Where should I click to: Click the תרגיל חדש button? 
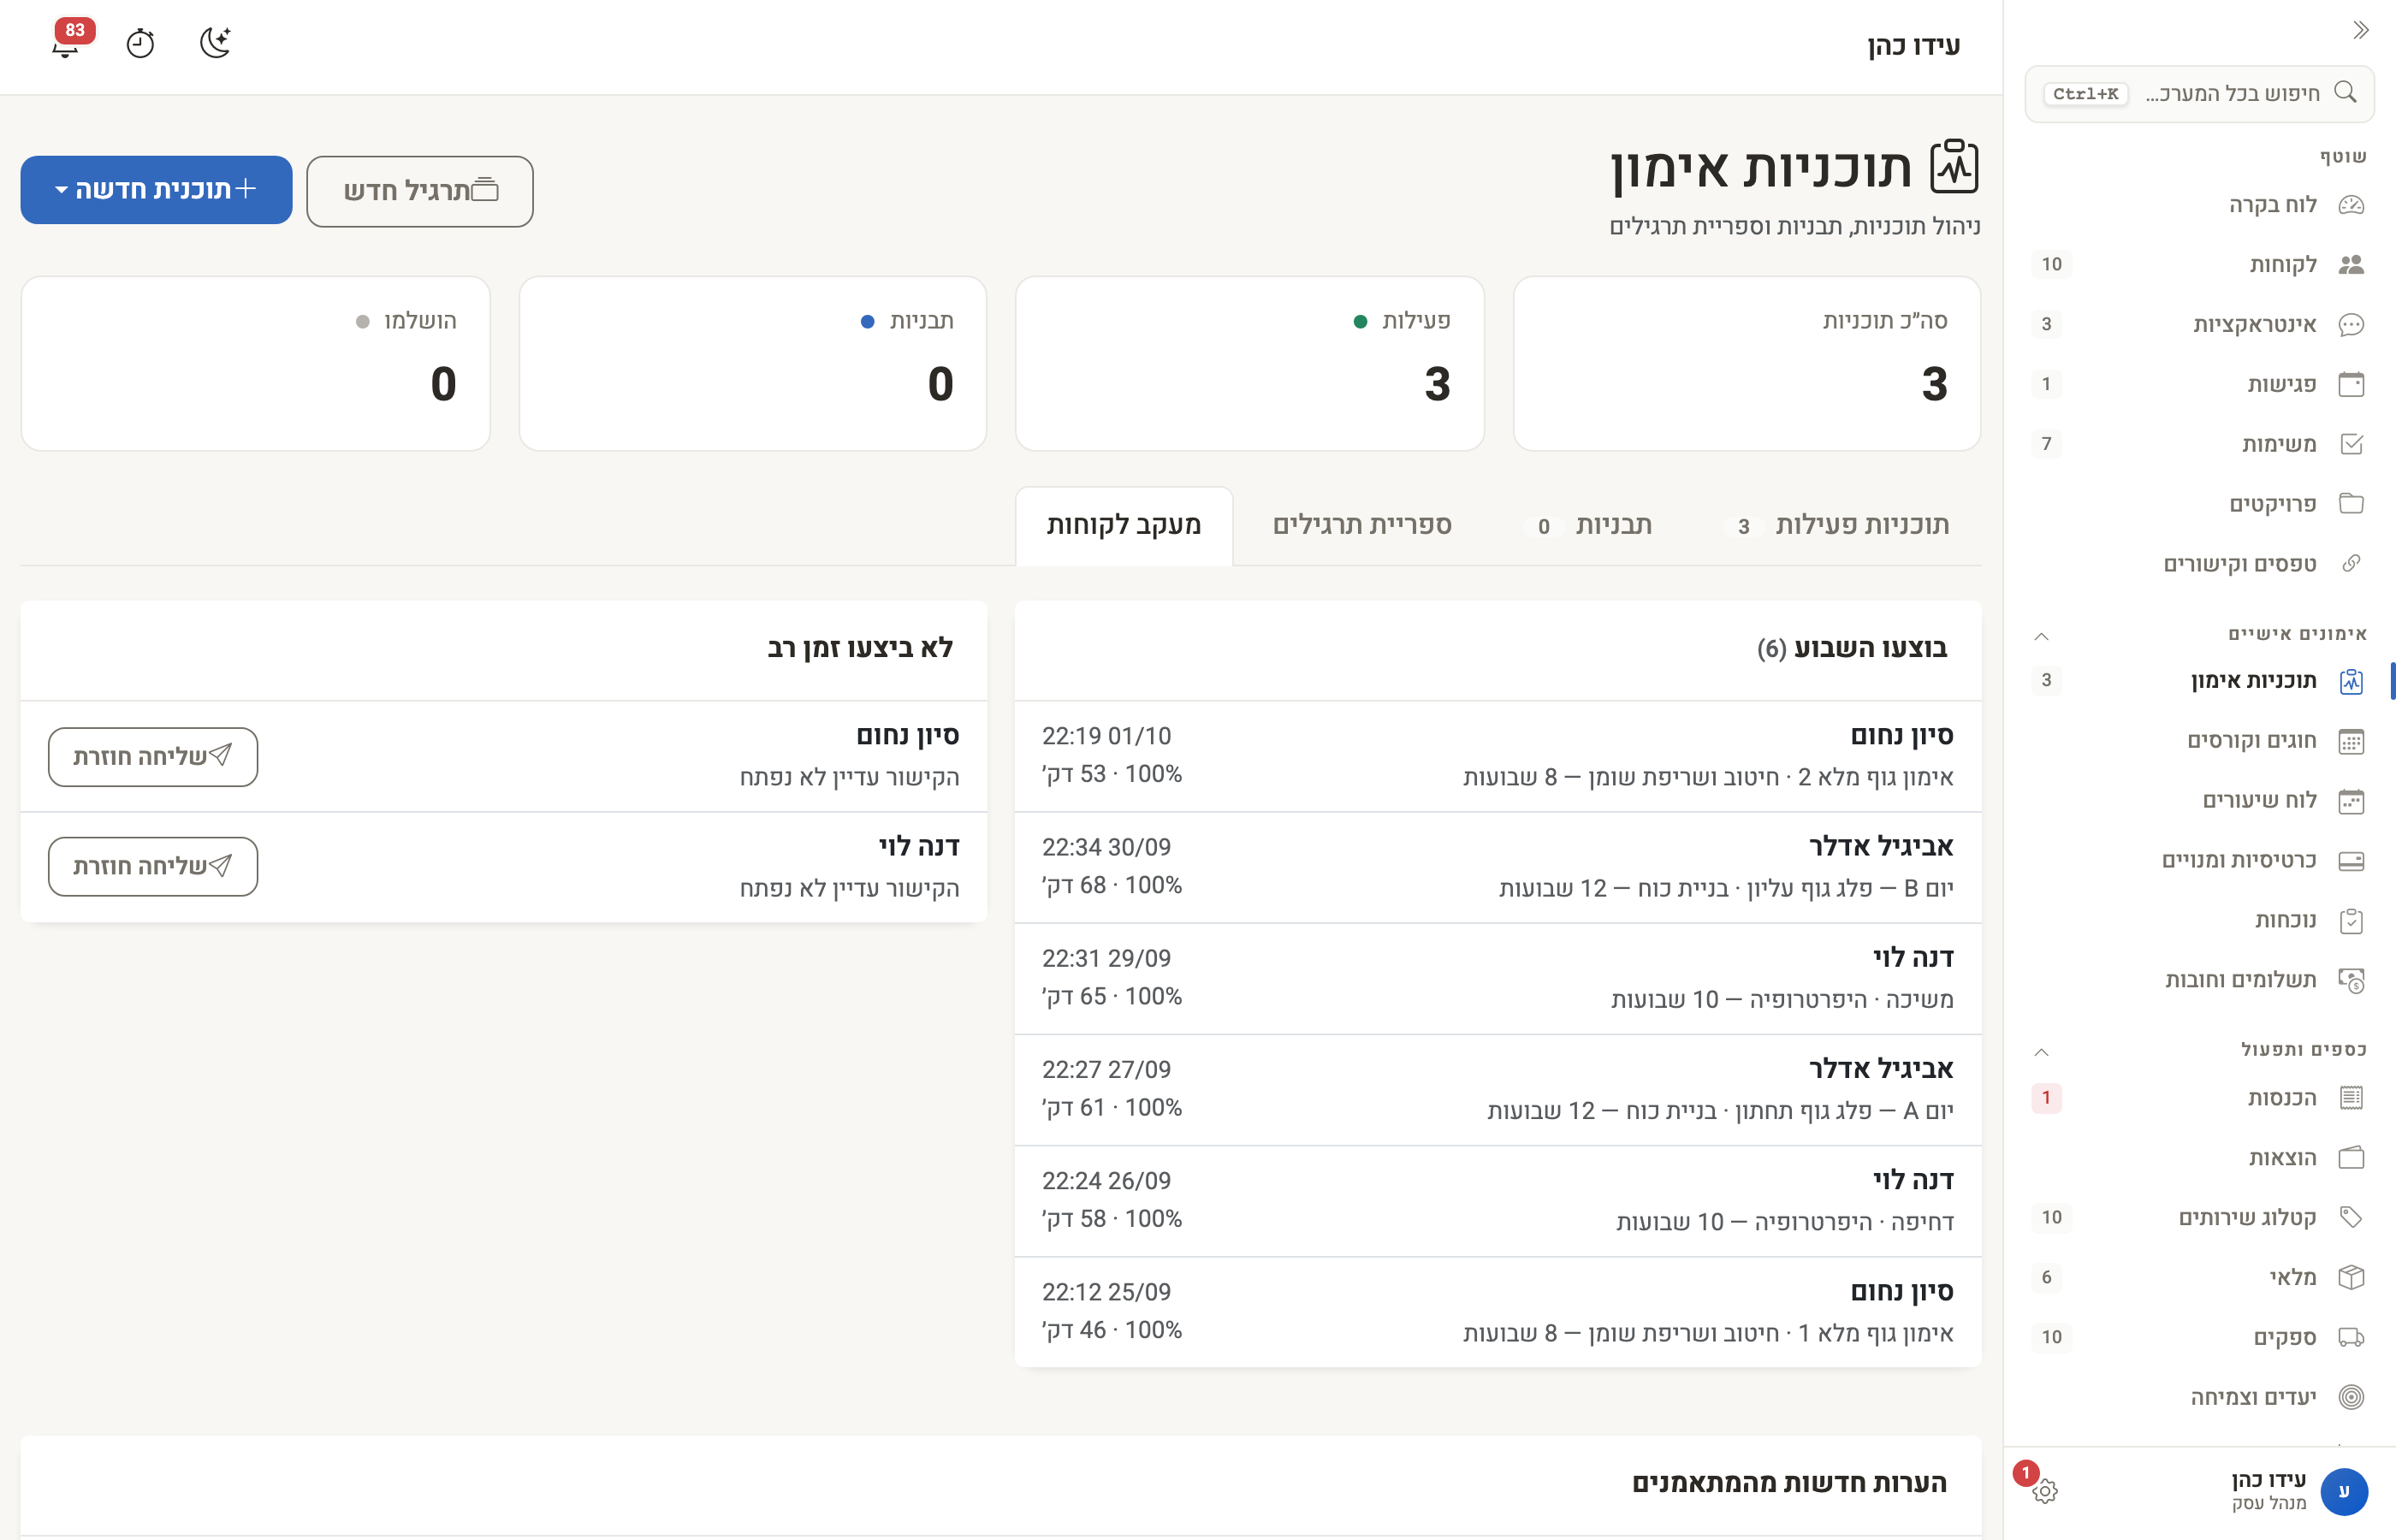coord(420,191)
